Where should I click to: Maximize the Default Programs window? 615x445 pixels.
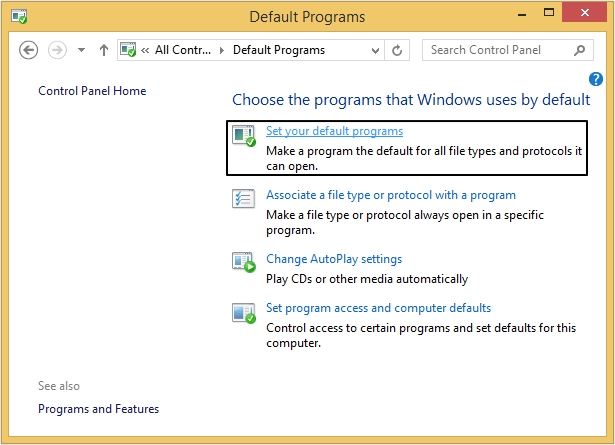coord(549,13)
